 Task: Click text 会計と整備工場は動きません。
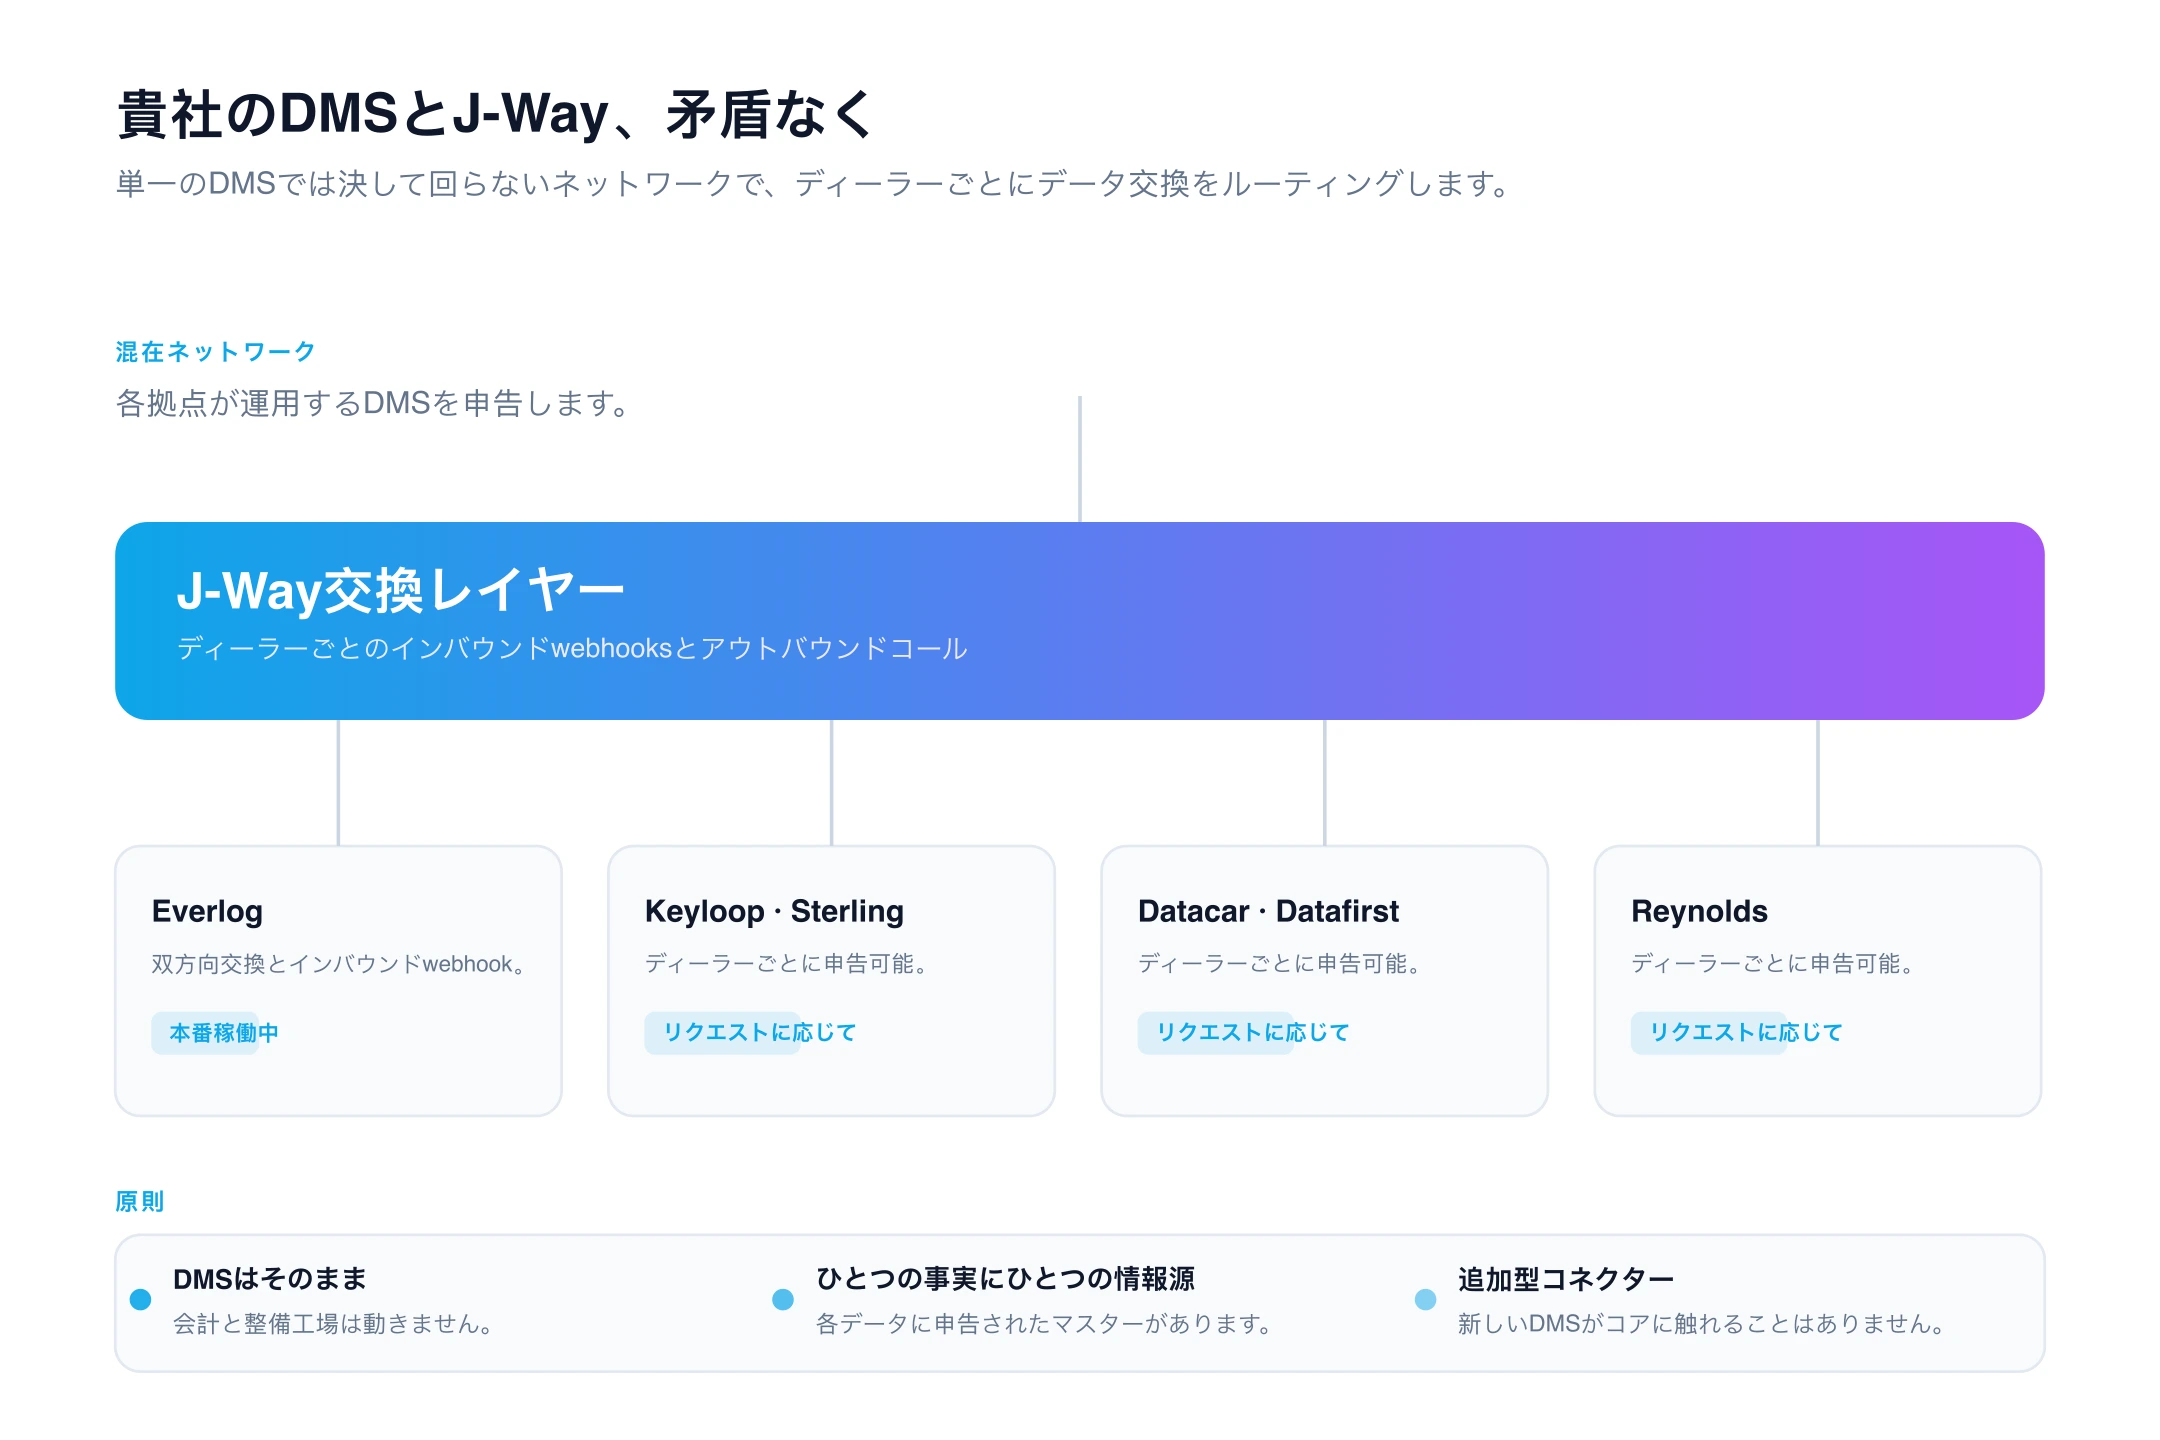[332, 1324]
